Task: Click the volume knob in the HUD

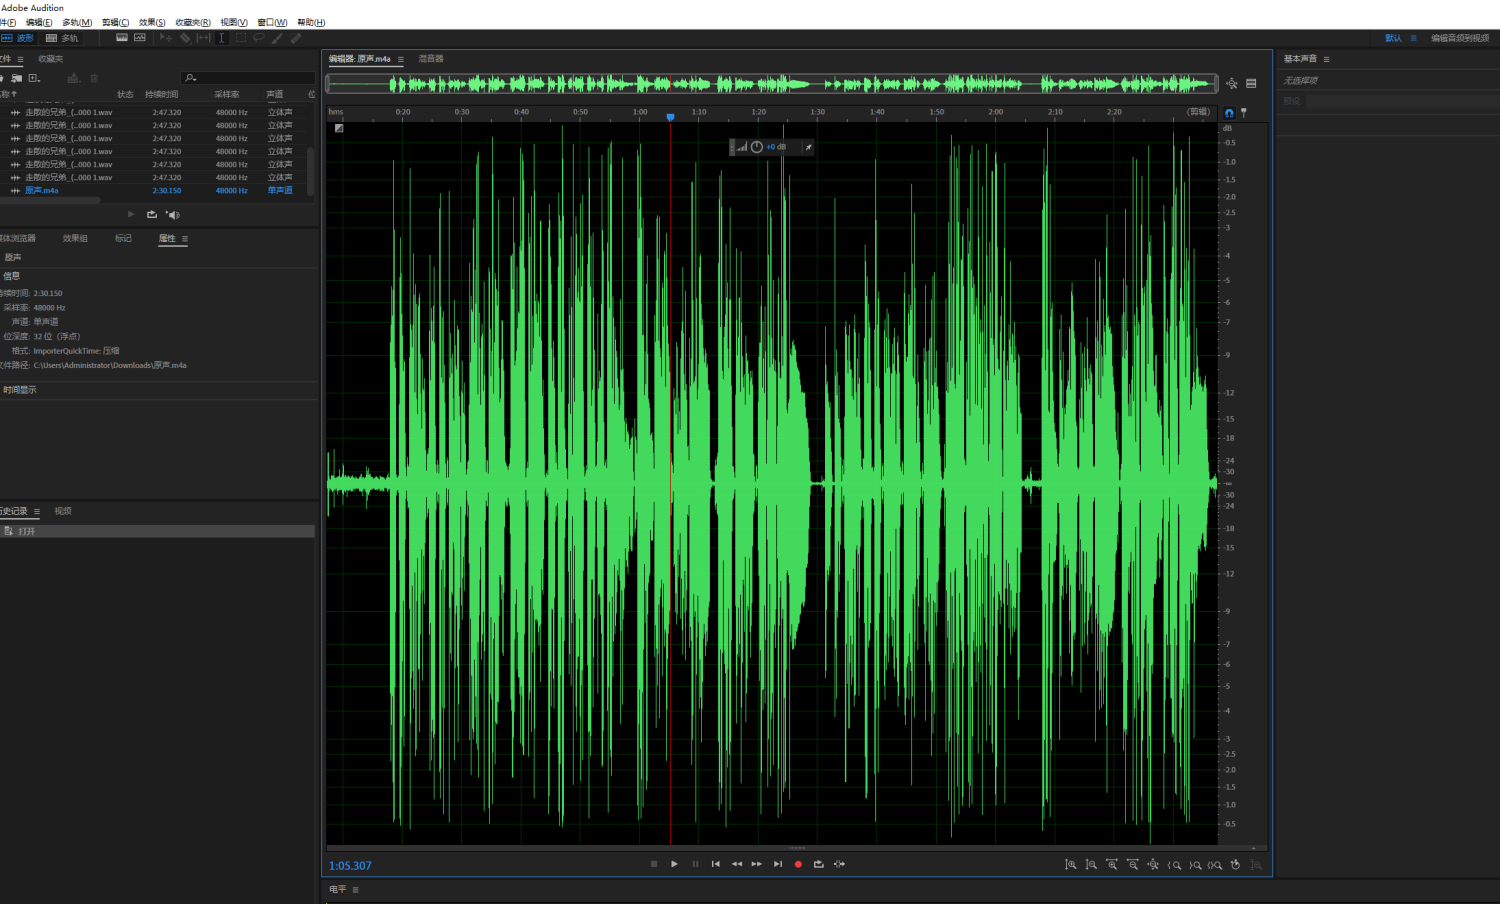Action: (x=757, y=147)
